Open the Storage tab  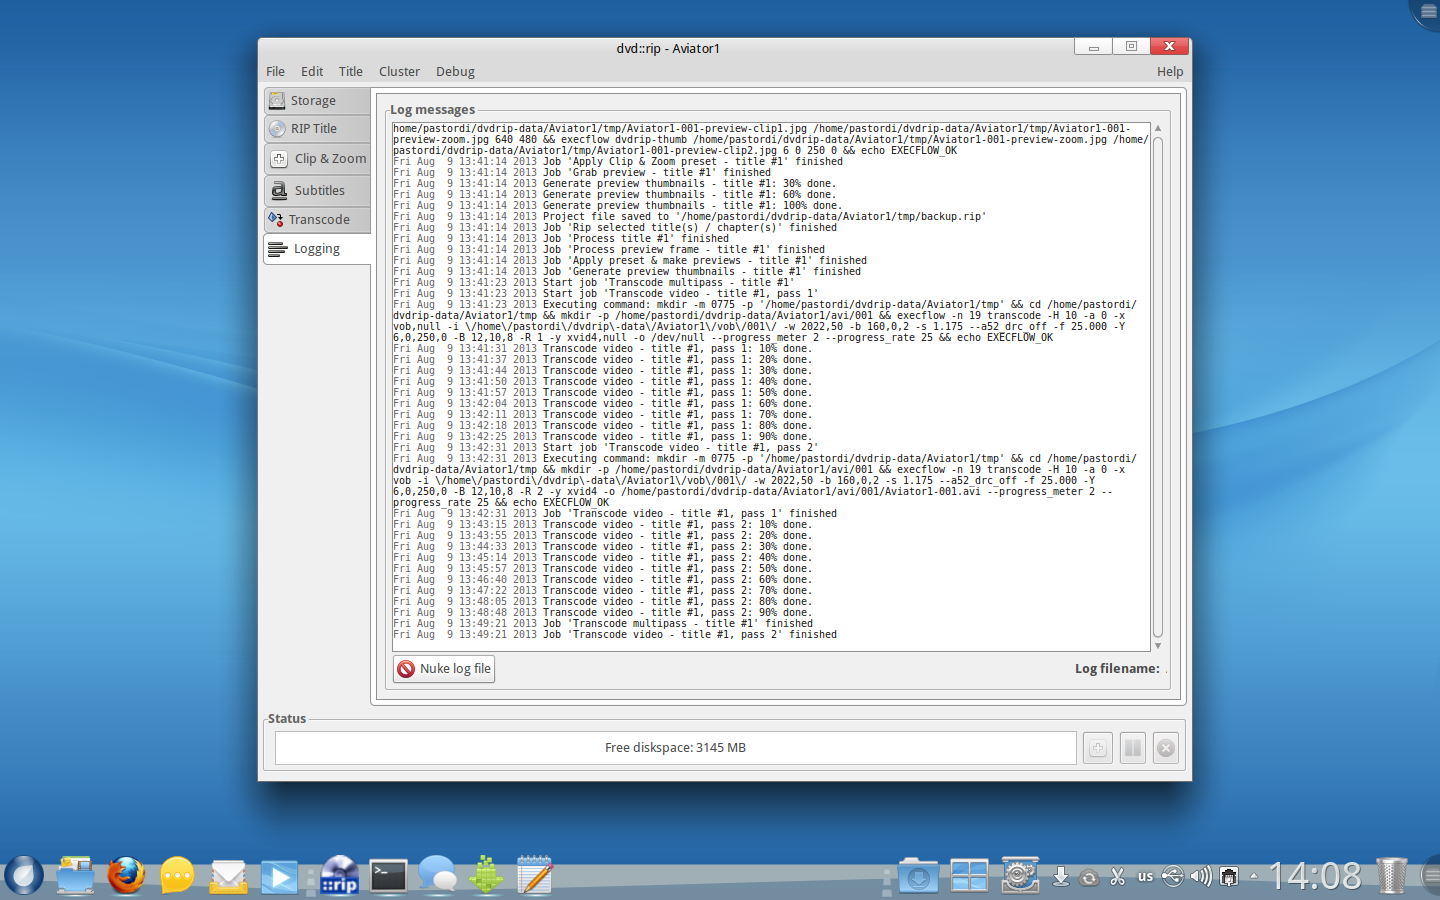(x=317, y=101)
